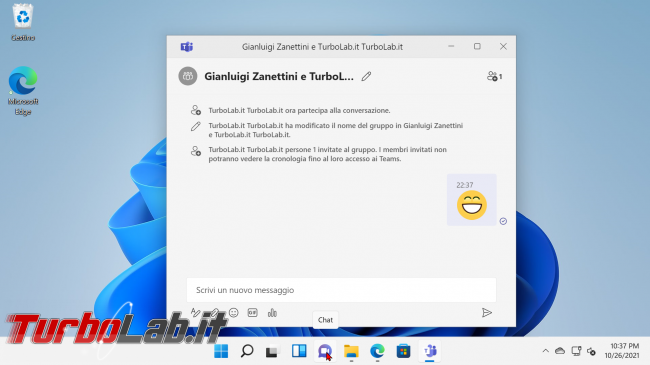Open the text formatting options
Image resolution: width=650 pixels, height=365 pixels.
pos(195,313)
